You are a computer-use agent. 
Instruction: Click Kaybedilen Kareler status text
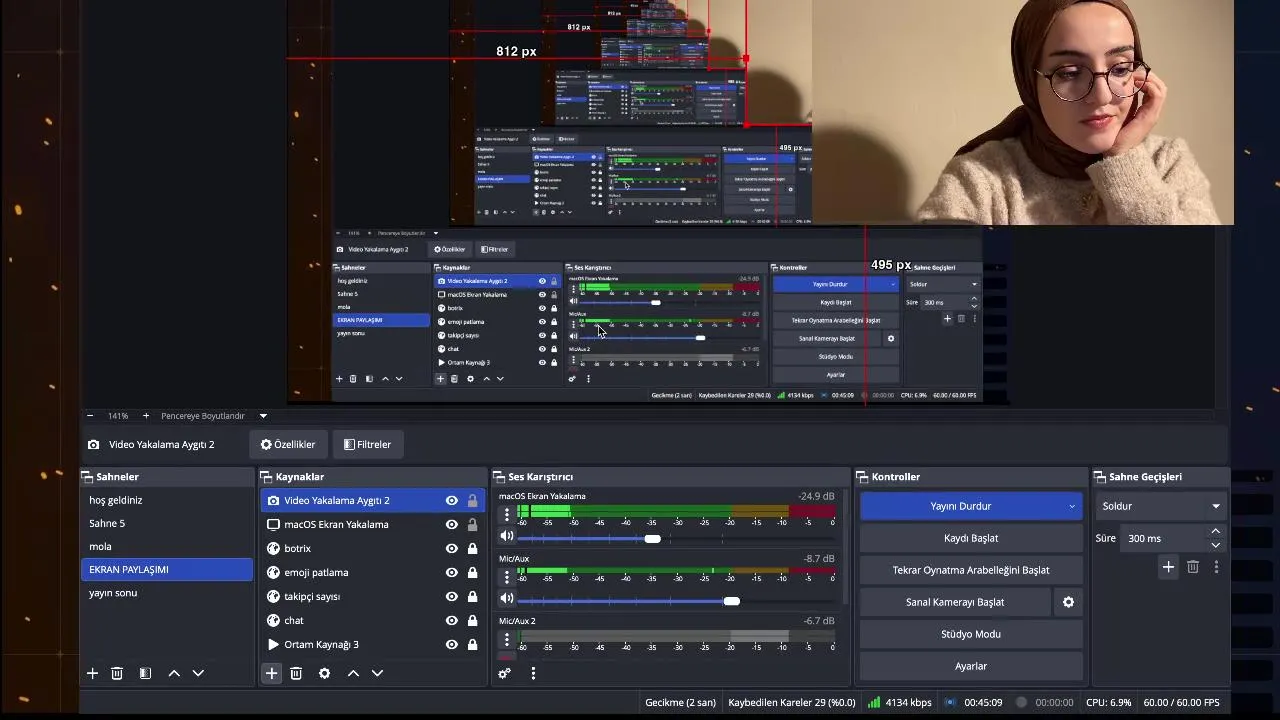792,702
